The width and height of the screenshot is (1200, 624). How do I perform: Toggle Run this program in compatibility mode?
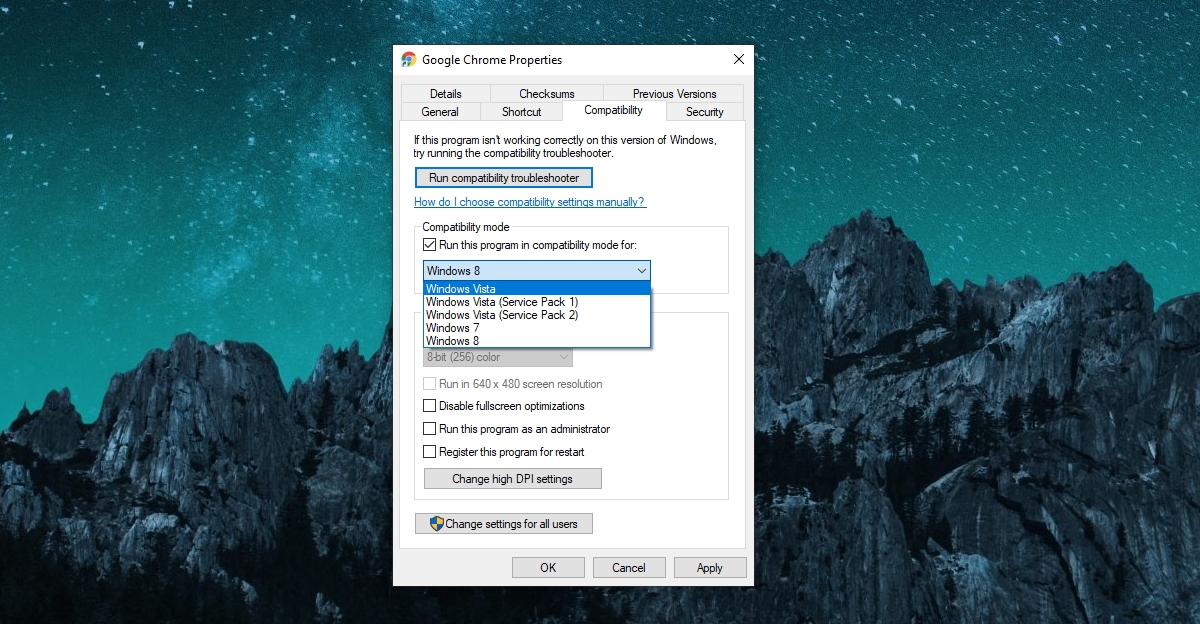pyautogui.click(x=430, y=245)
